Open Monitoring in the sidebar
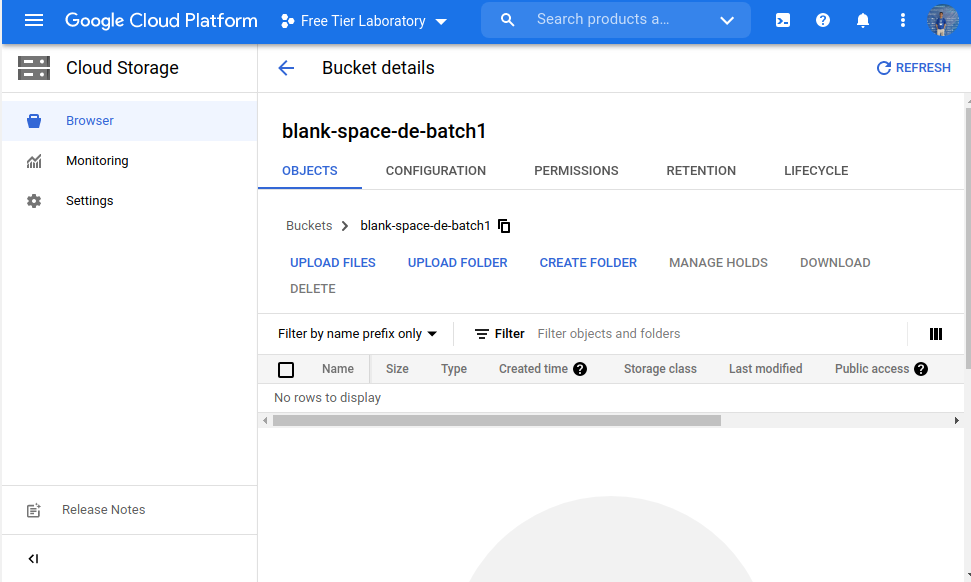The width and height of the screenshot is (971, 582). pyautogui.click(x=129, y=161)
